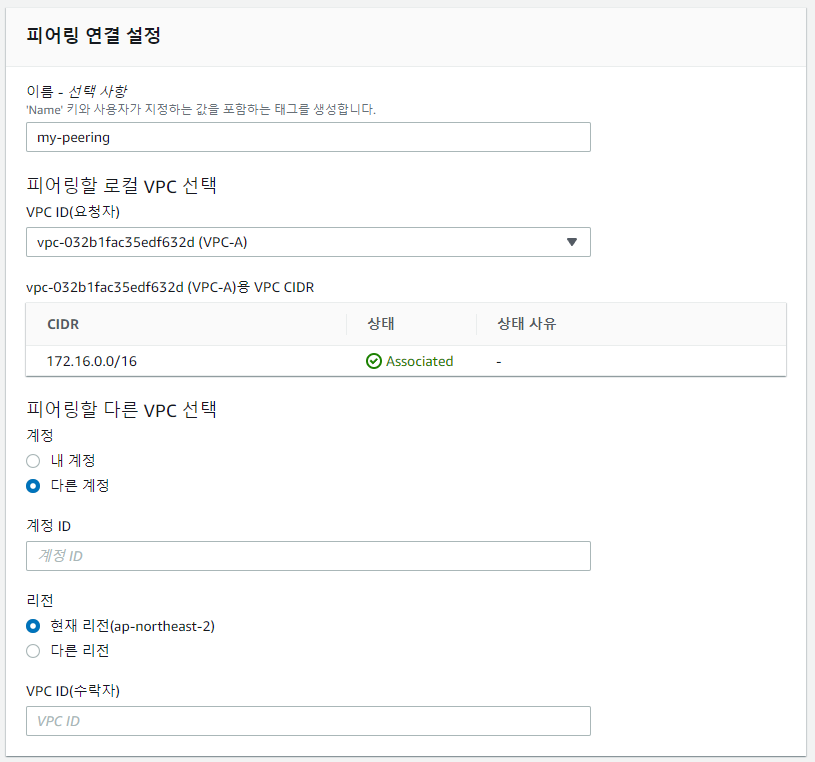The image size is (815, 762).
Task: Click the 다른 계정 label text
Action: coord(80,485)
